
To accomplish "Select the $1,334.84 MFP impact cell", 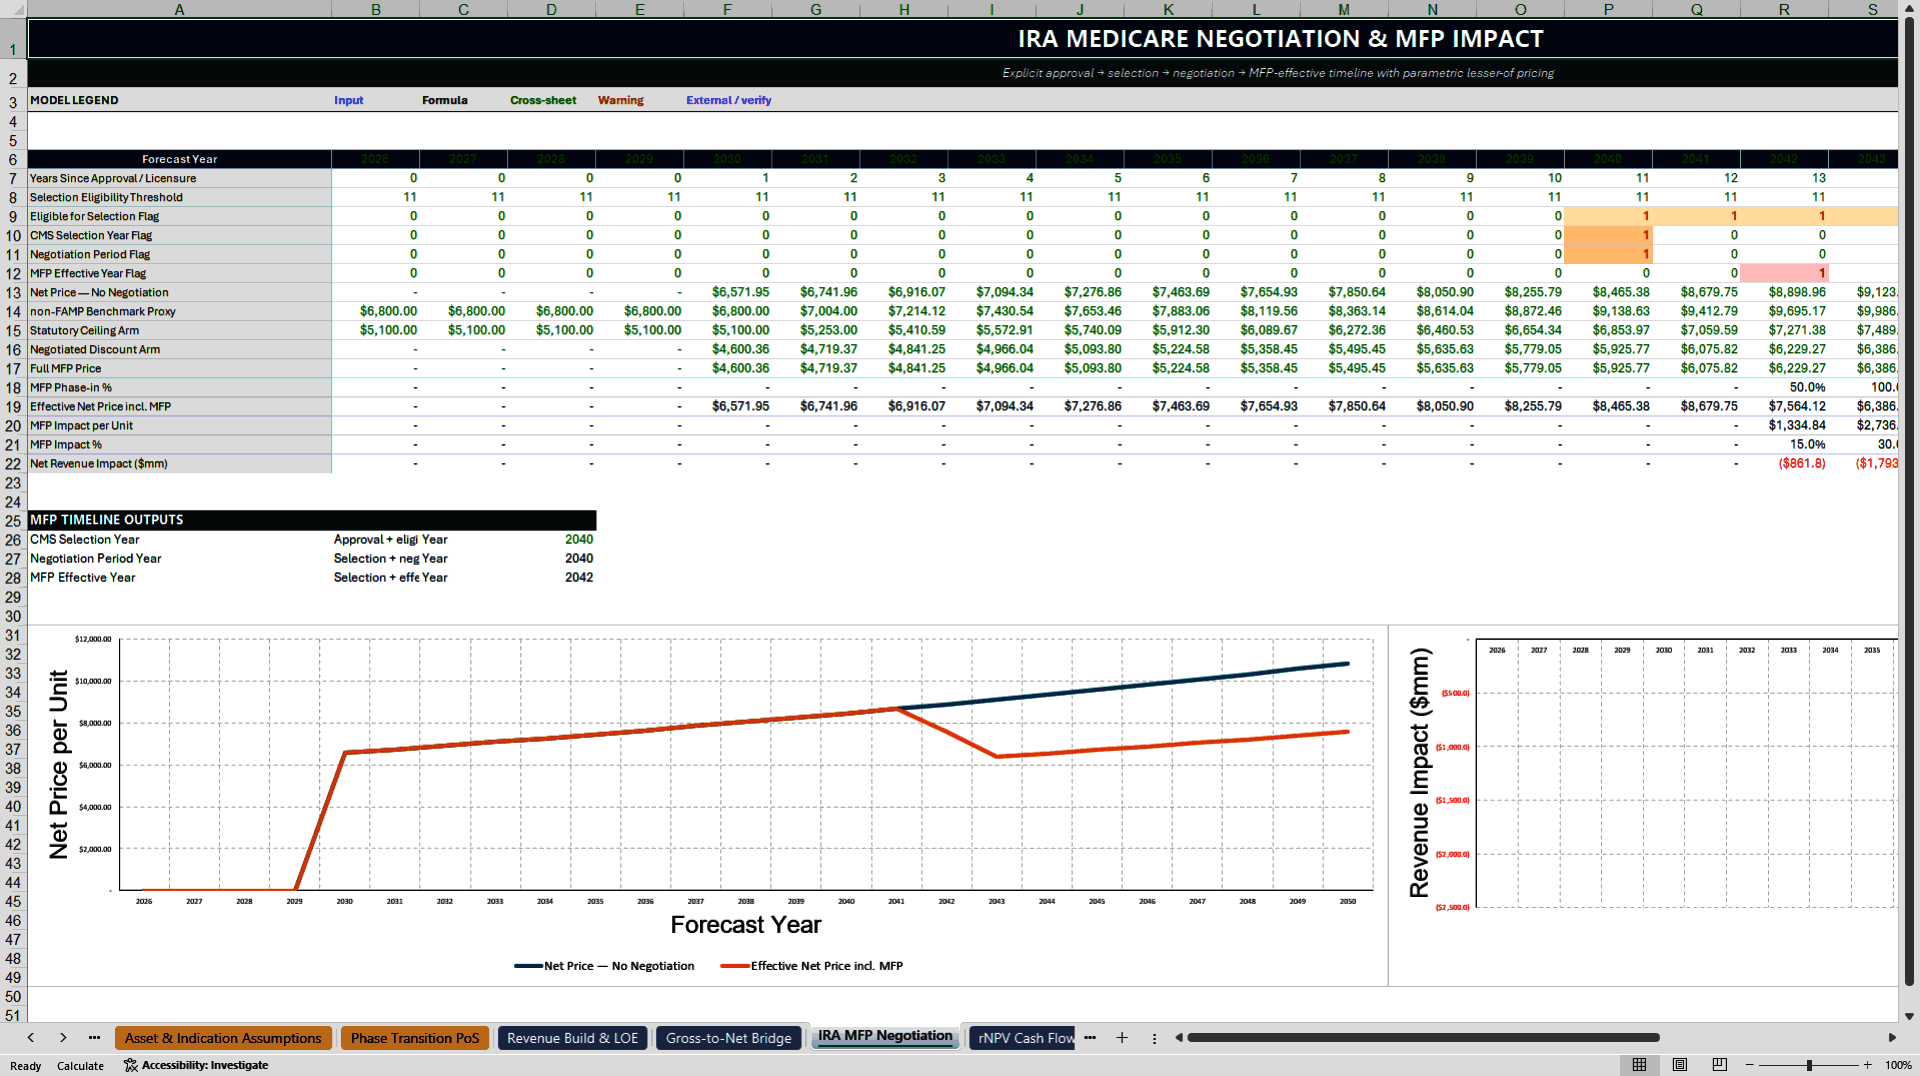I will [x=1784, y=426].
